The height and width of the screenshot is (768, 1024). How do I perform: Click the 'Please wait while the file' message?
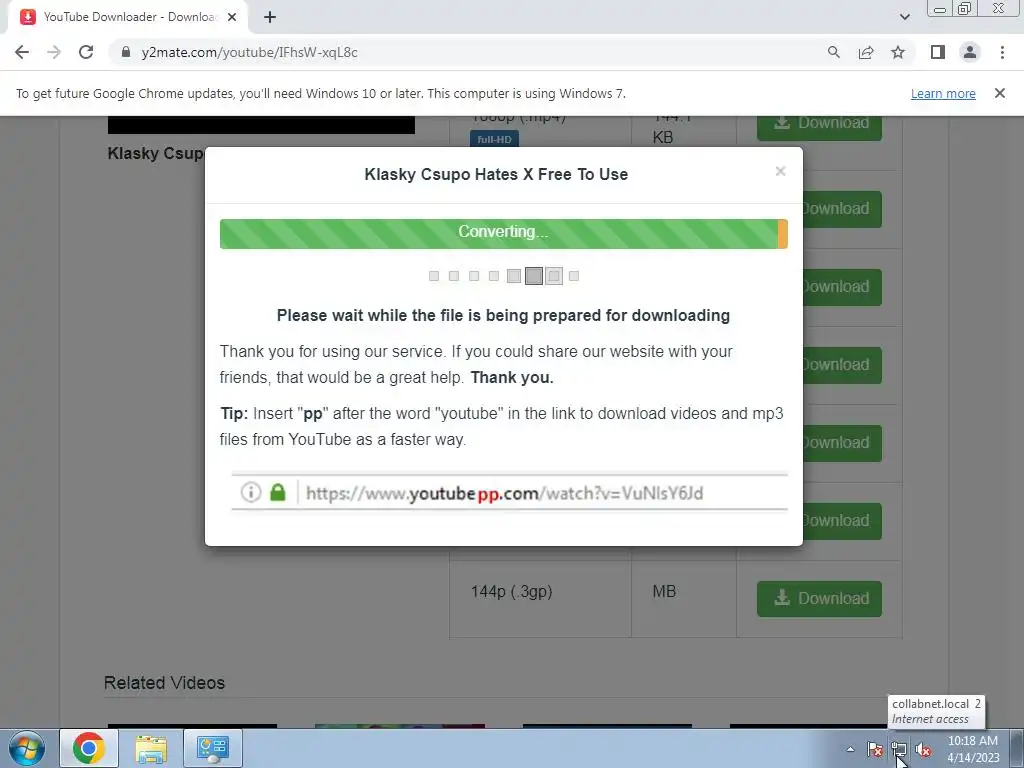pyautogui.click(x=503, y=315)
